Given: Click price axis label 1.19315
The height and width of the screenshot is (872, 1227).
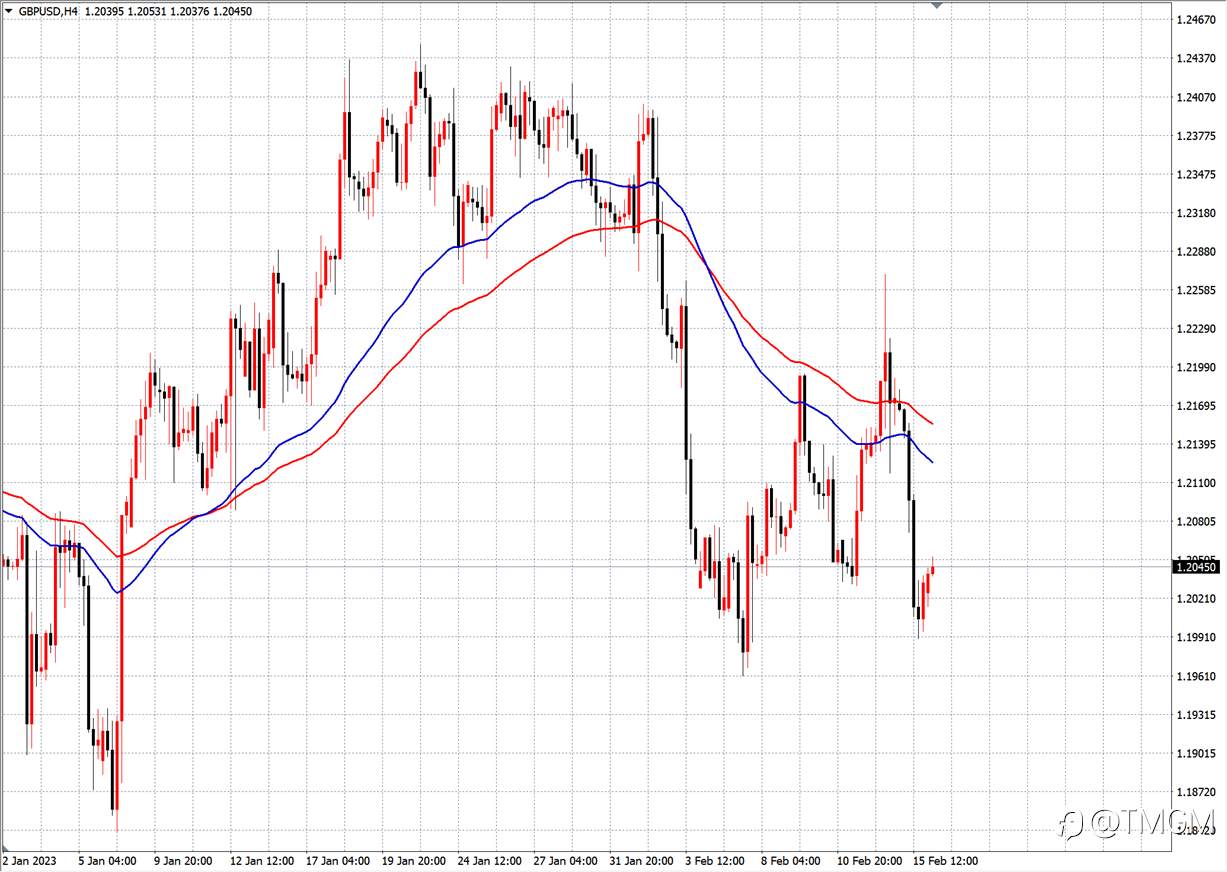Looking at the screenshot, I should pos(1196,715).
